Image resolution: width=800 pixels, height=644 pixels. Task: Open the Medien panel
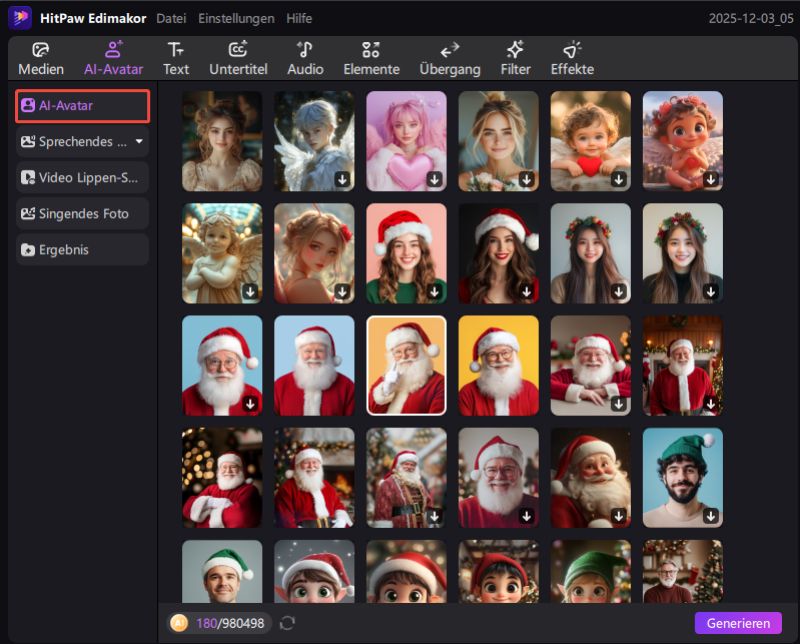[x=41, y=57]
